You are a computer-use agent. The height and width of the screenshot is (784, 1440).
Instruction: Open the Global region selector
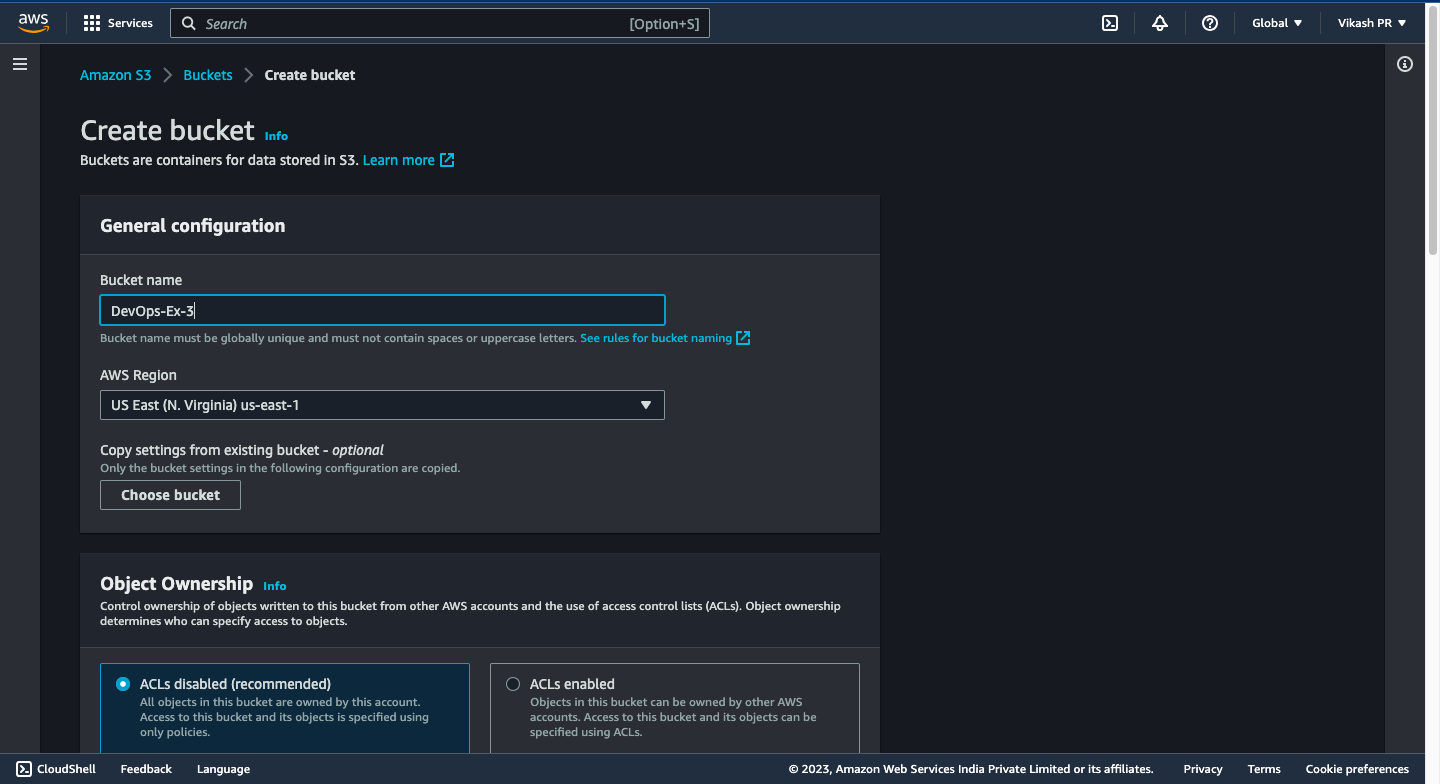coord(1277,23)
